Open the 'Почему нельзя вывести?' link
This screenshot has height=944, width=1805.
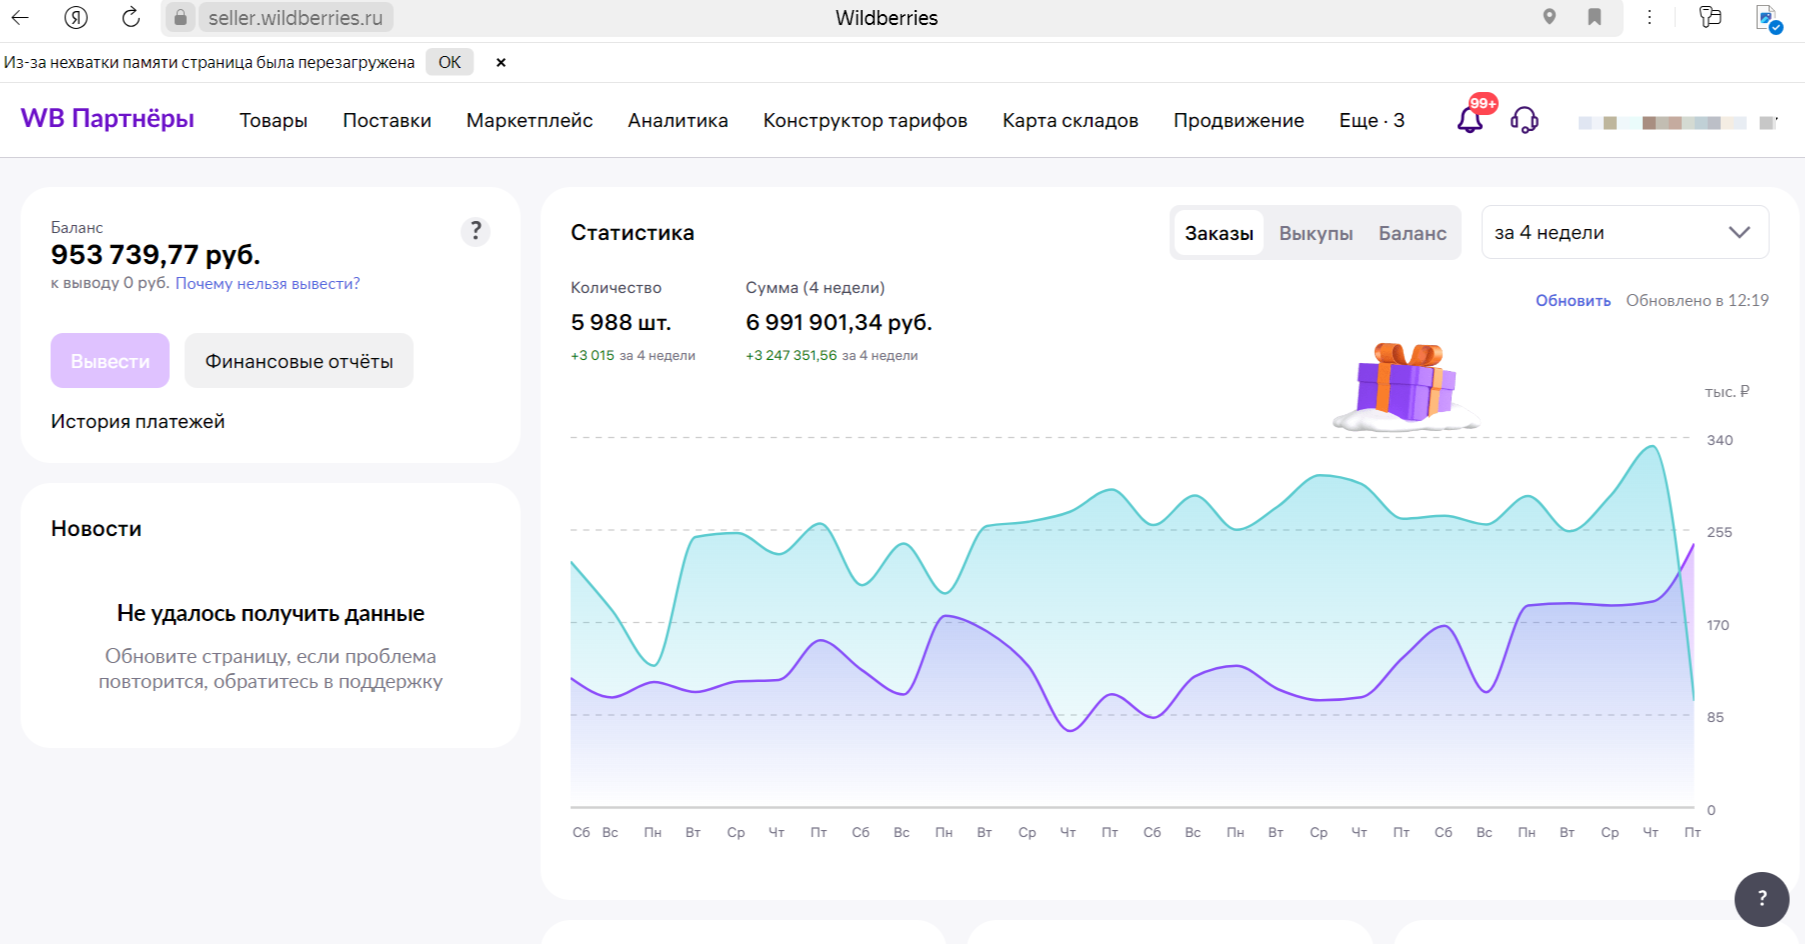tap(267, 283)
